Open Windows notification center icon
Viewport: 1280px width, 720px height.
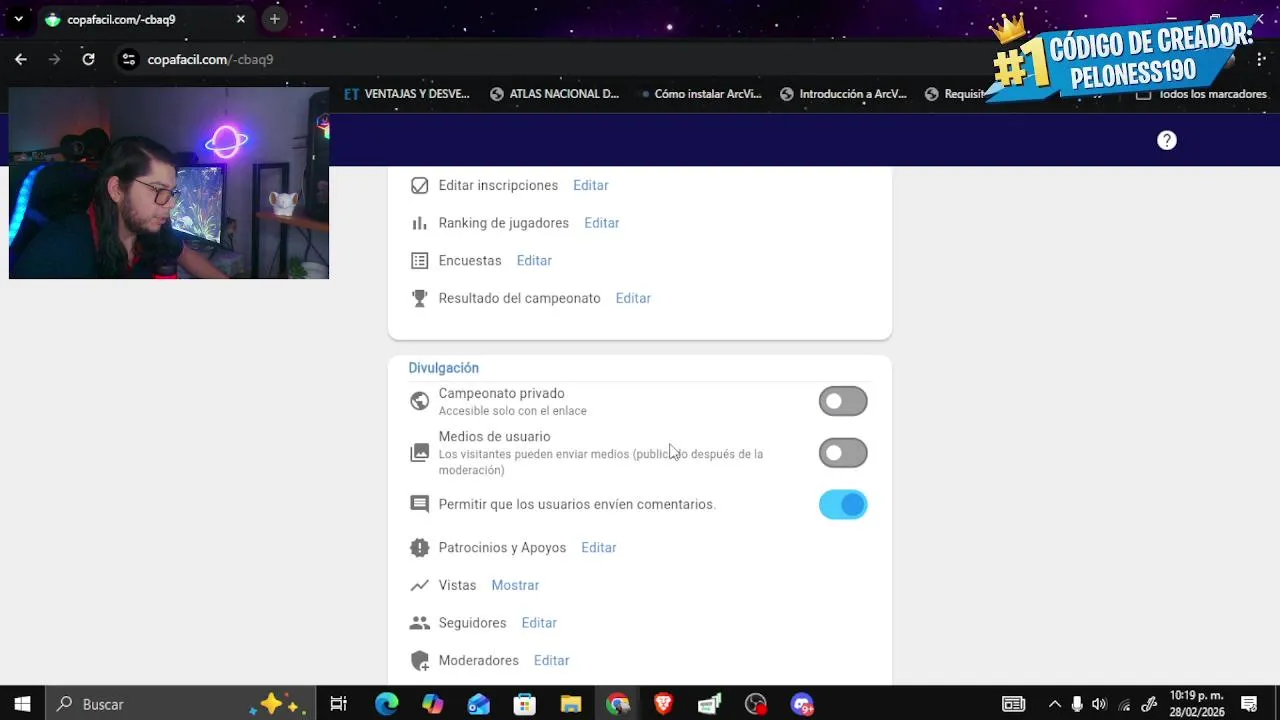1249,704
